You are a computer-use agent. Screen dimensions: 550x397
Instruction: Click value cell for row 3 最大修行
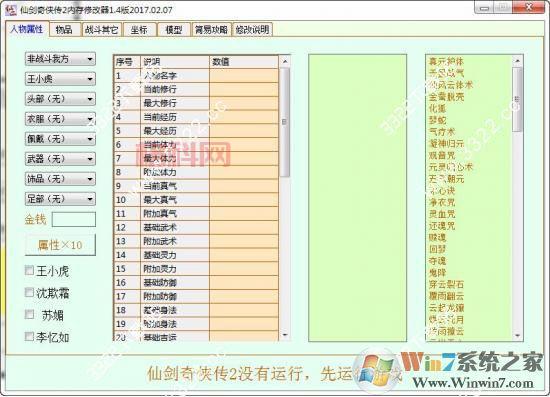pyautogui.click(x=244, y=103)
